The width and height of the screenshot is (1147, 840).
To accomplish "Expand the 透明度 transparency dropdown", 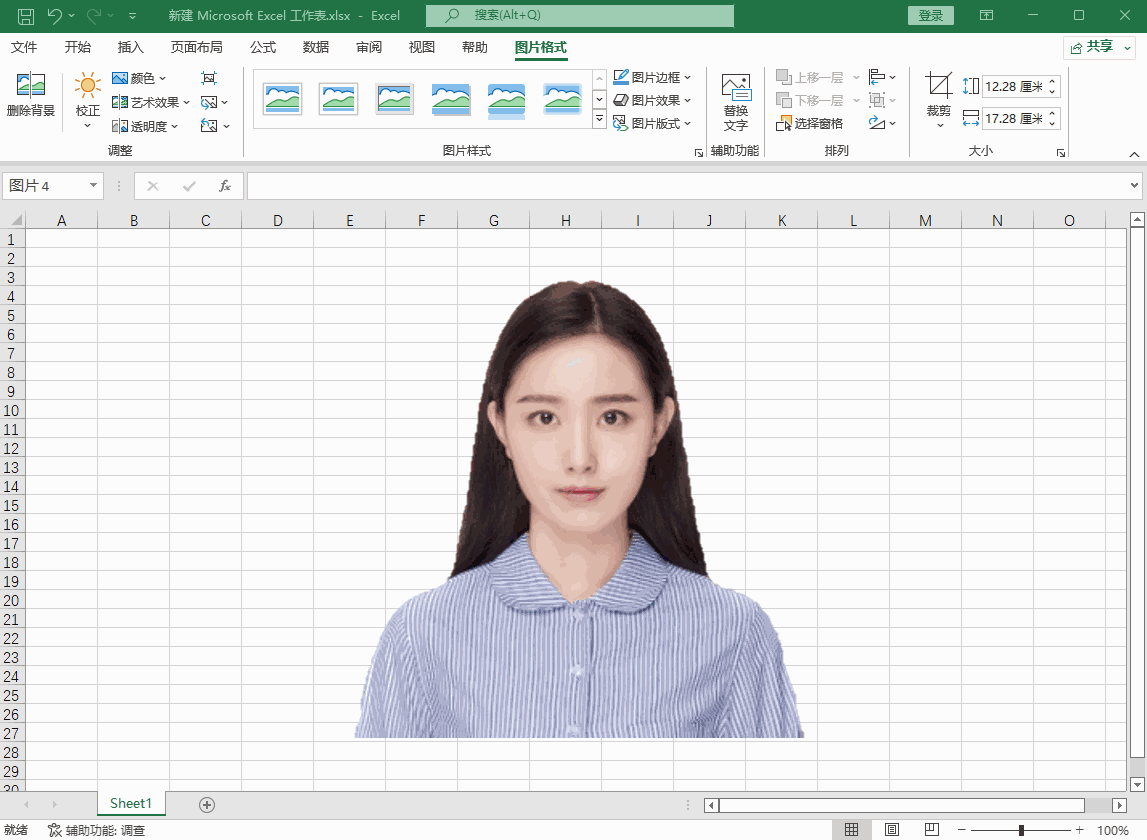I will (175, 127).
